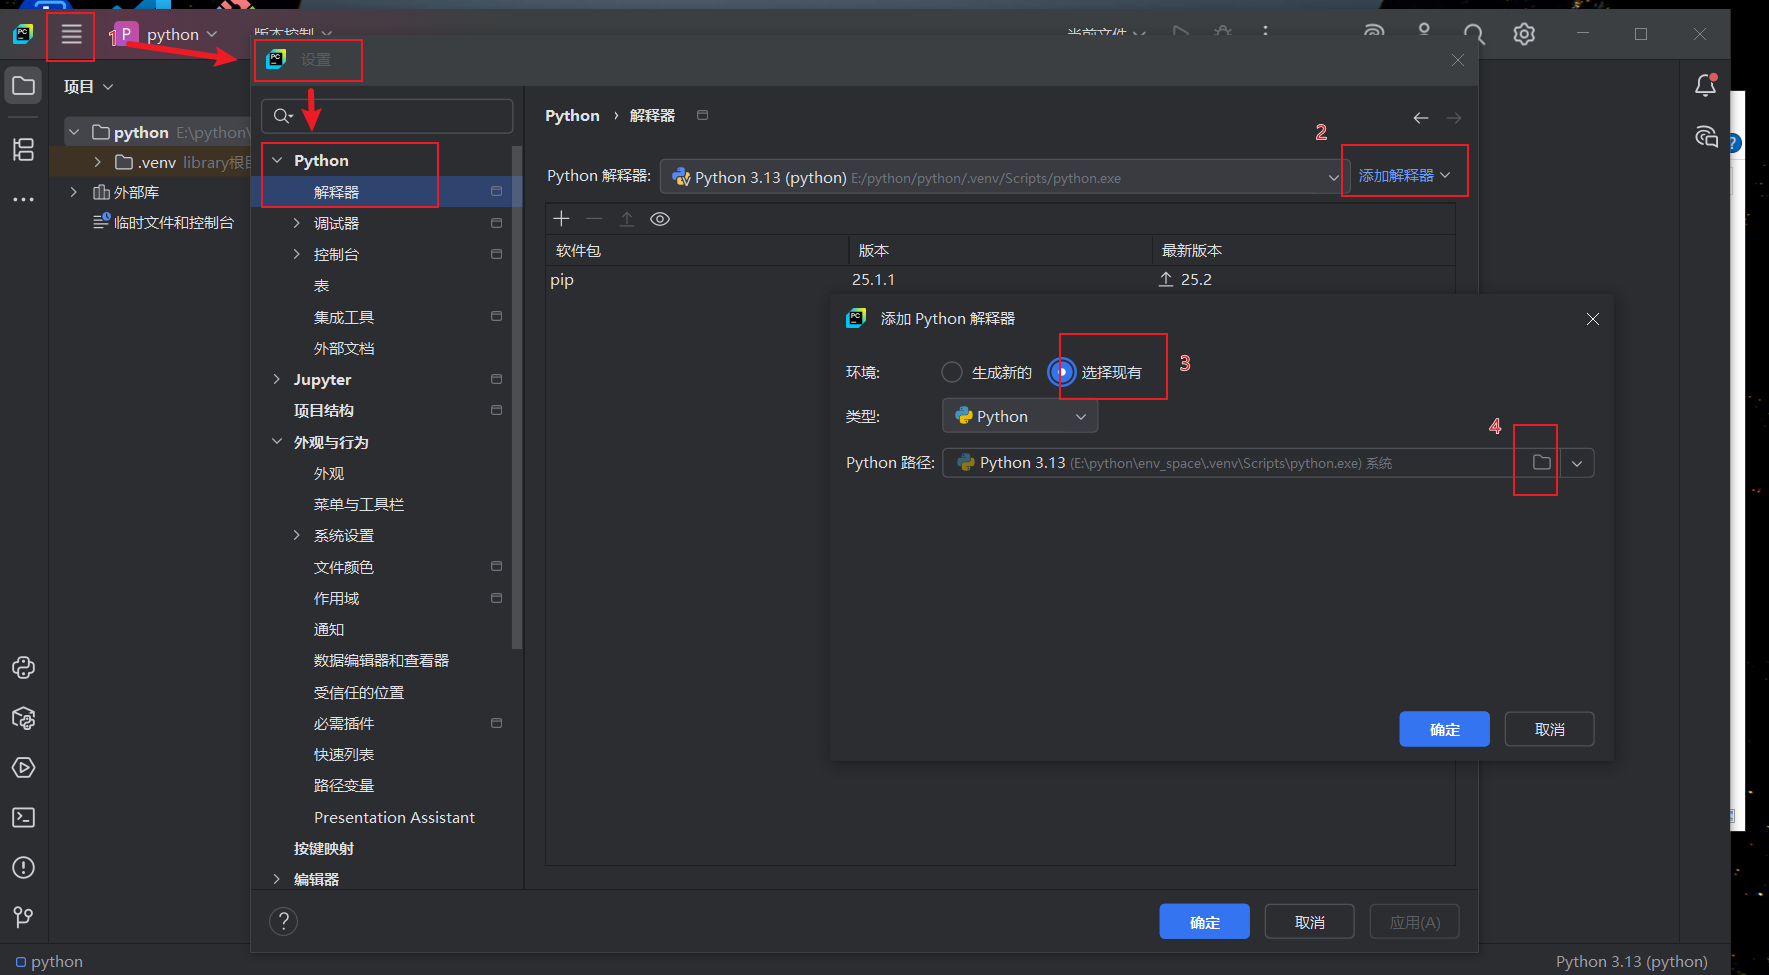Open the Problems tool window icon

click(23, 868)
